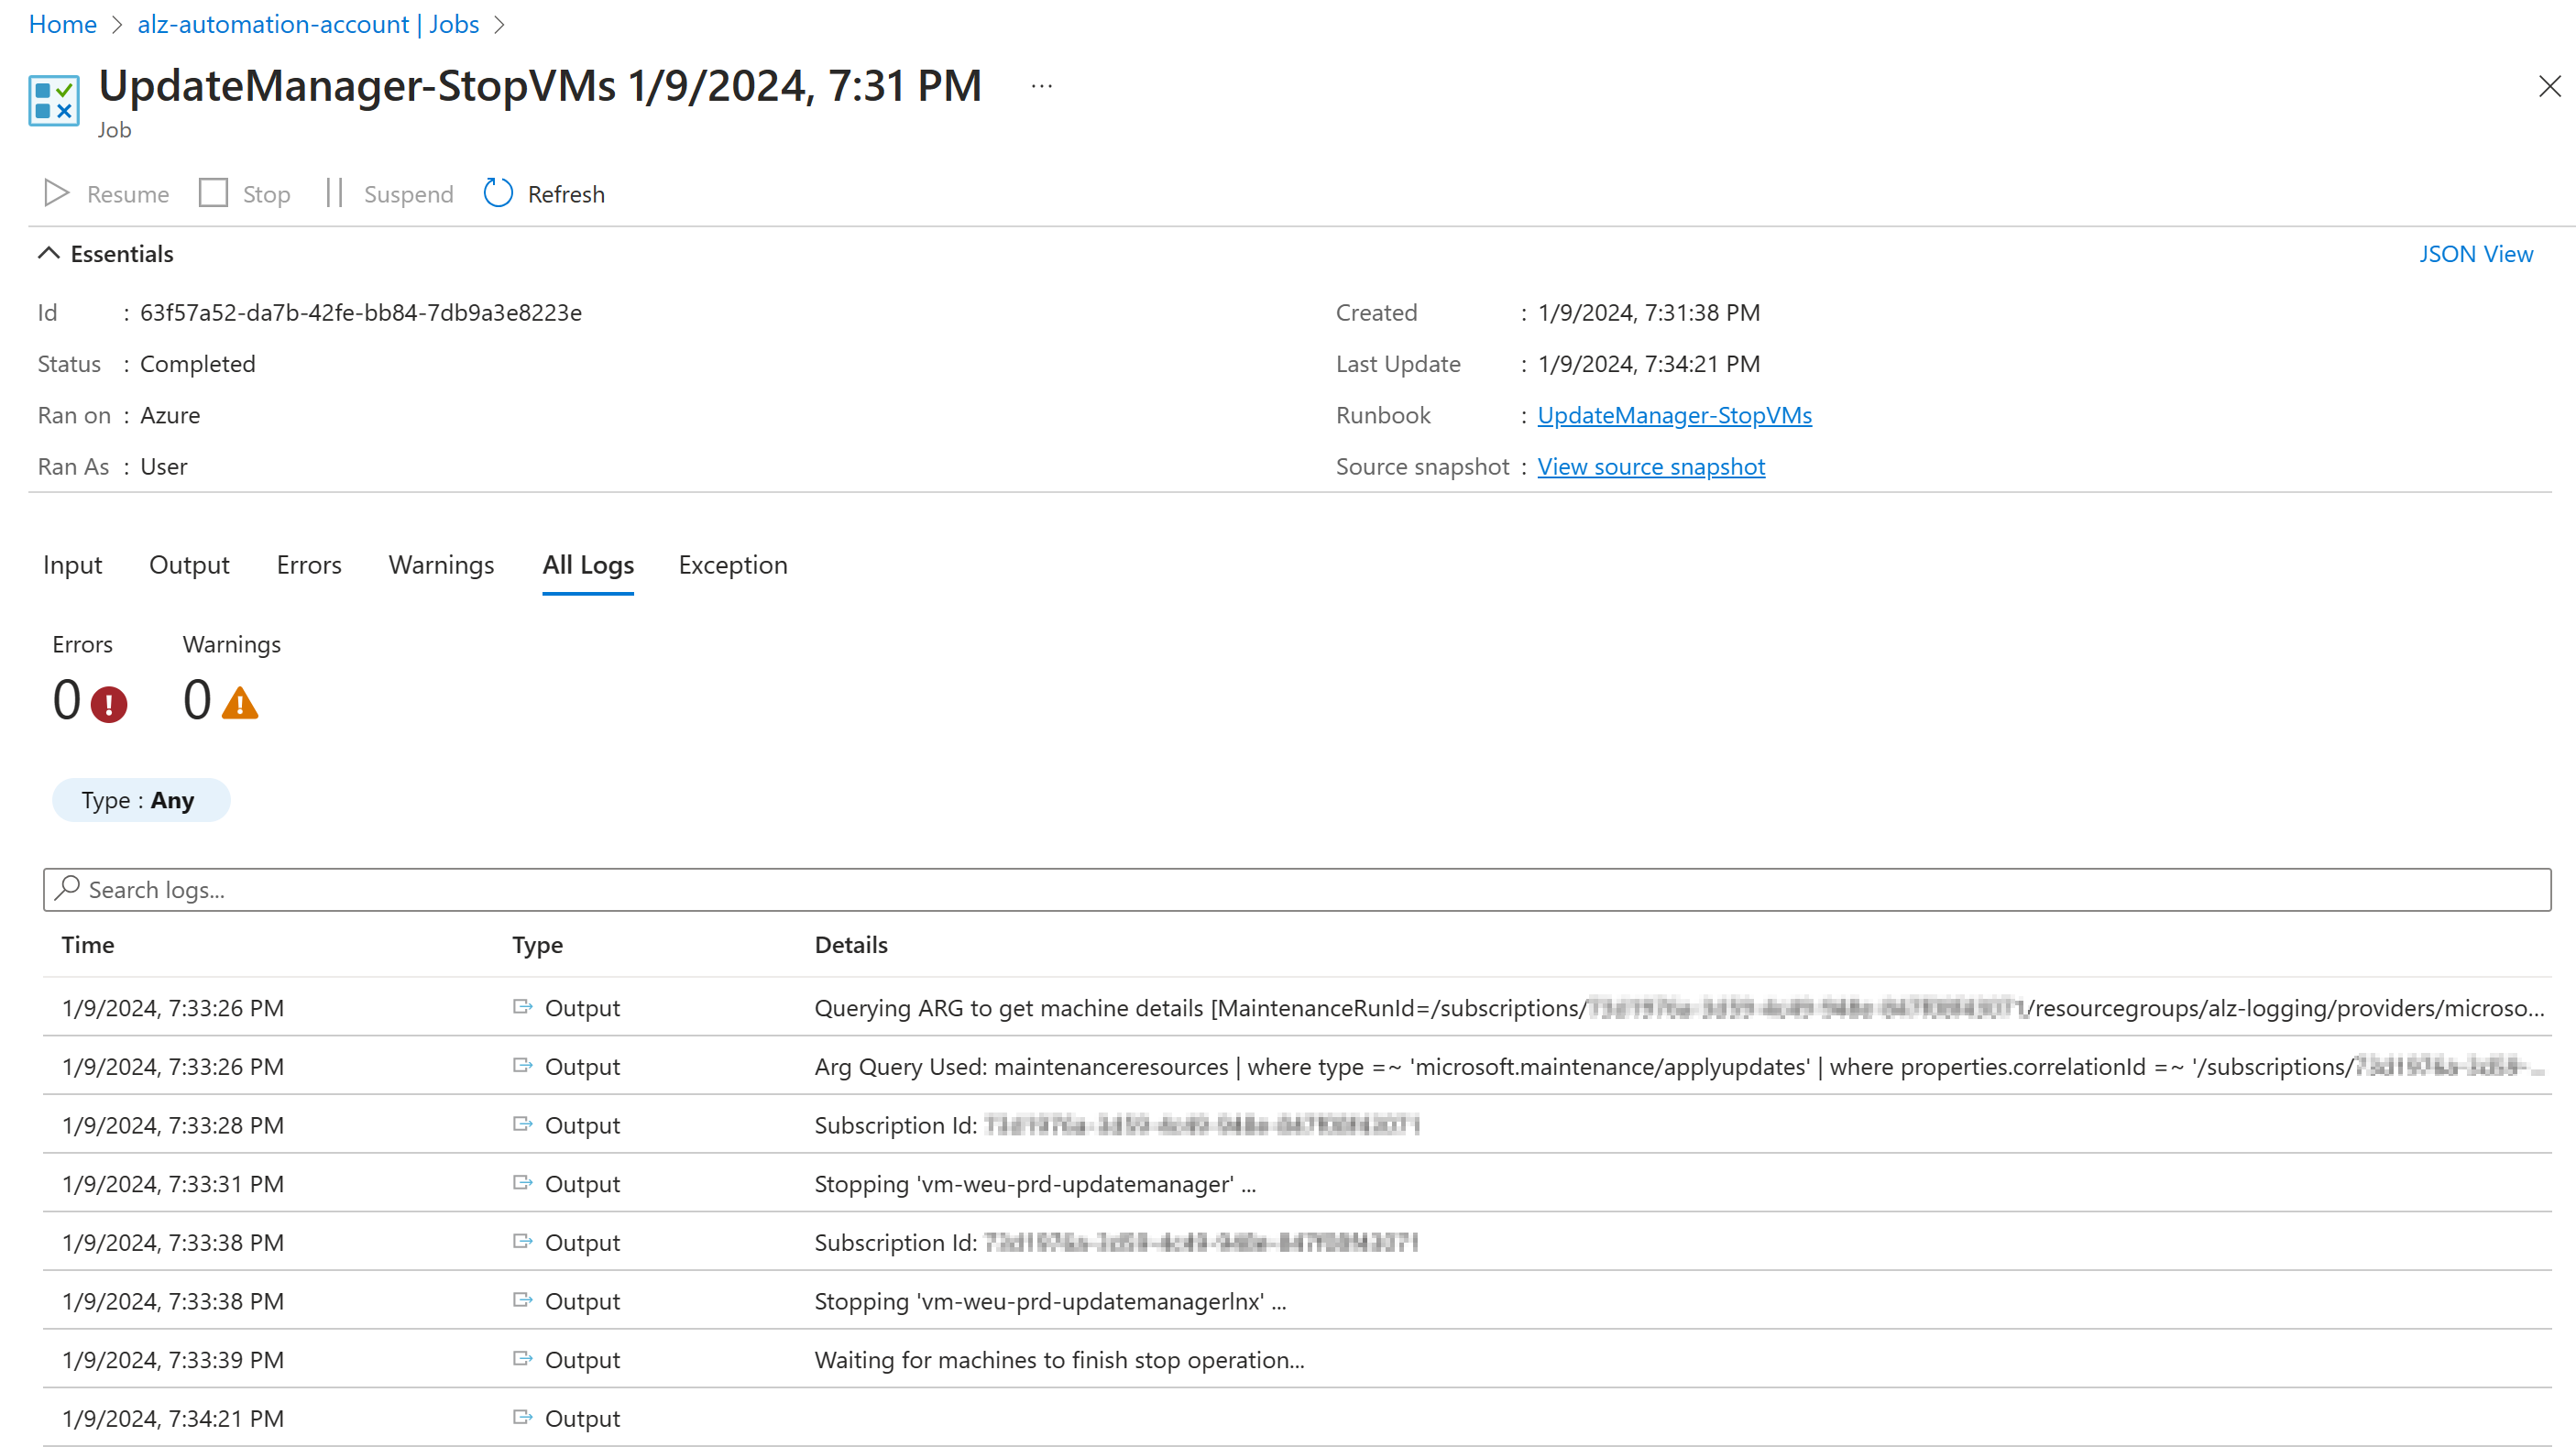
Task: Click the Status value Completed
Action: click(x=198, y=363)
